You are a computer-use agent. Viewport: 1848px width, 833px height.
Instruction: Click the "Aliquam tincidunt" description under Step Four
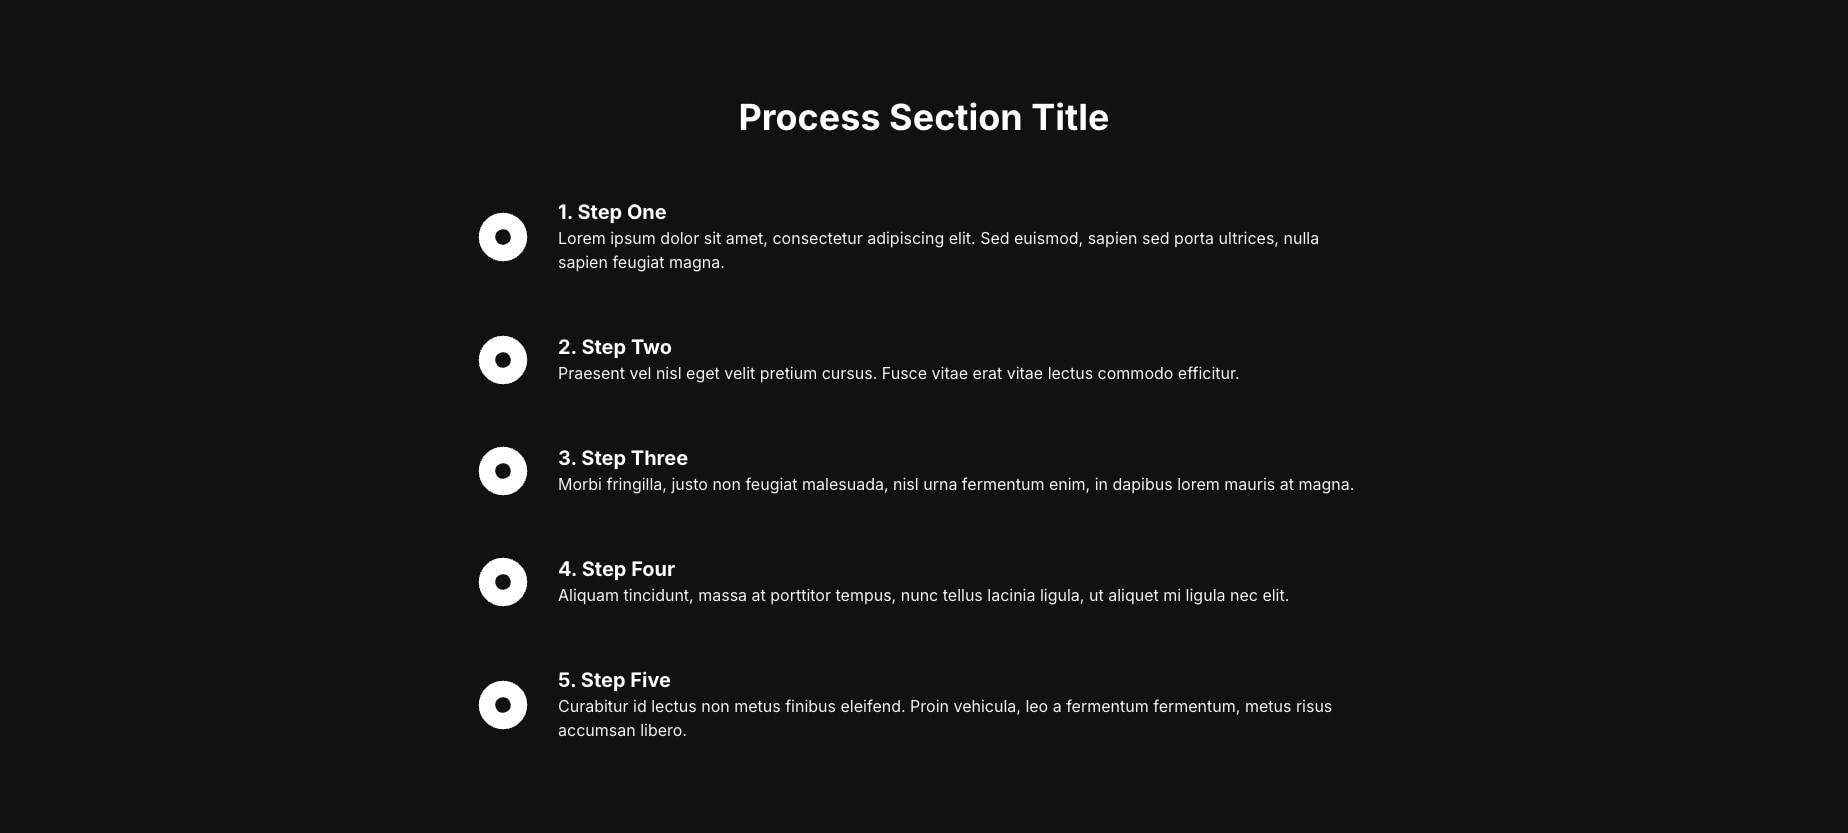point(923,595)
